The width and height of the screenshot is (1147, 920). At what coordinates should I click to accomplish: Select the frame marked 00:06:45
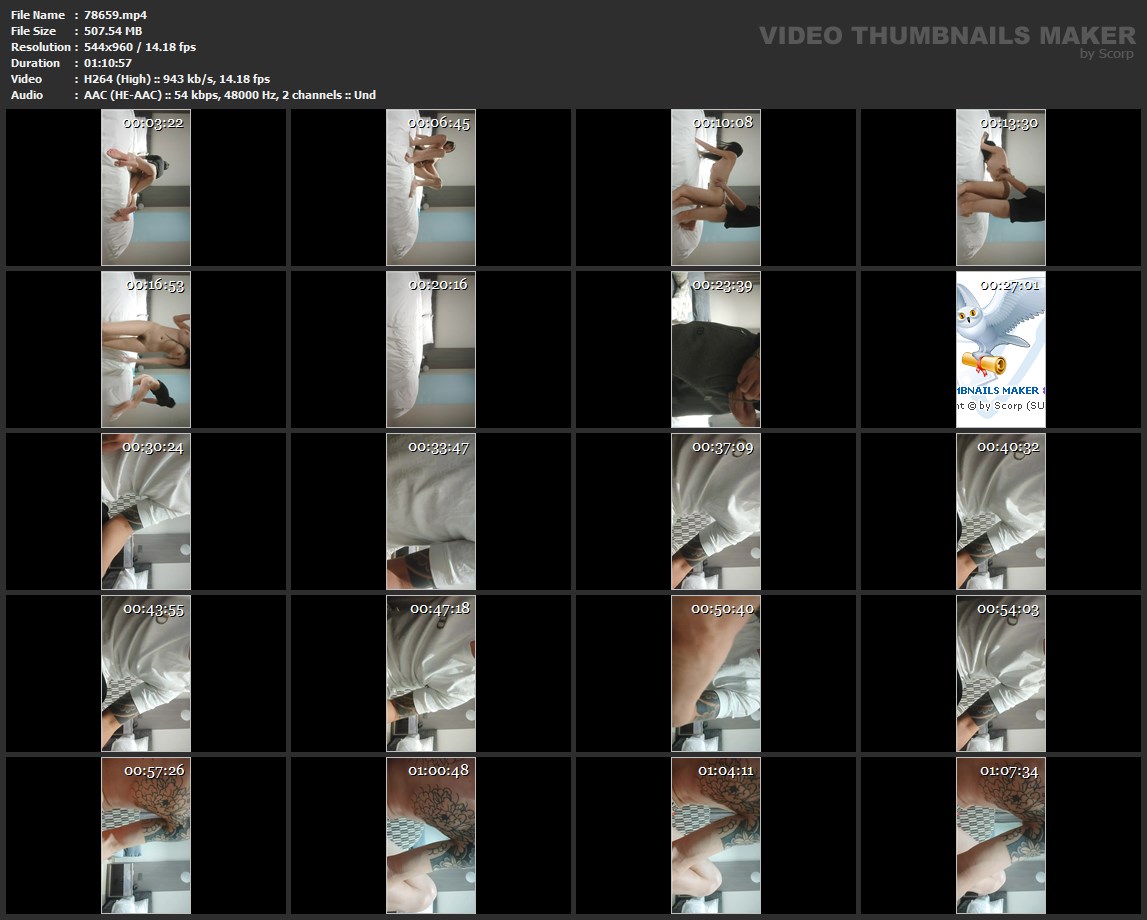coord(431,187)
